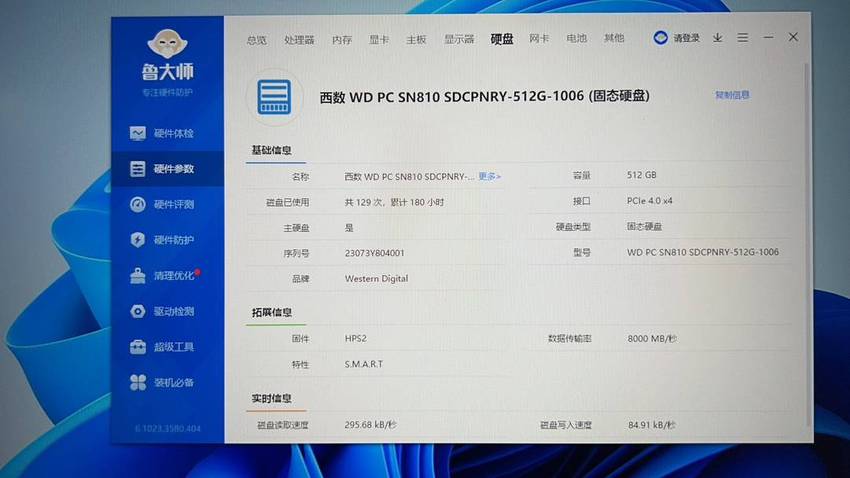Image resolution: width=850 pixels, height=478 pixels.
Task: Click the 固态硬盘 disk type value
Action: 645,227
